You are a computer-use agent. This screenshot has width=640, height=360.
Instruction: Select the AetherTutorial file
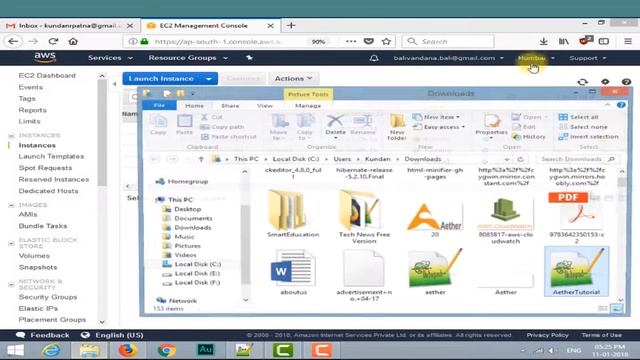click(x=576, y=271)
